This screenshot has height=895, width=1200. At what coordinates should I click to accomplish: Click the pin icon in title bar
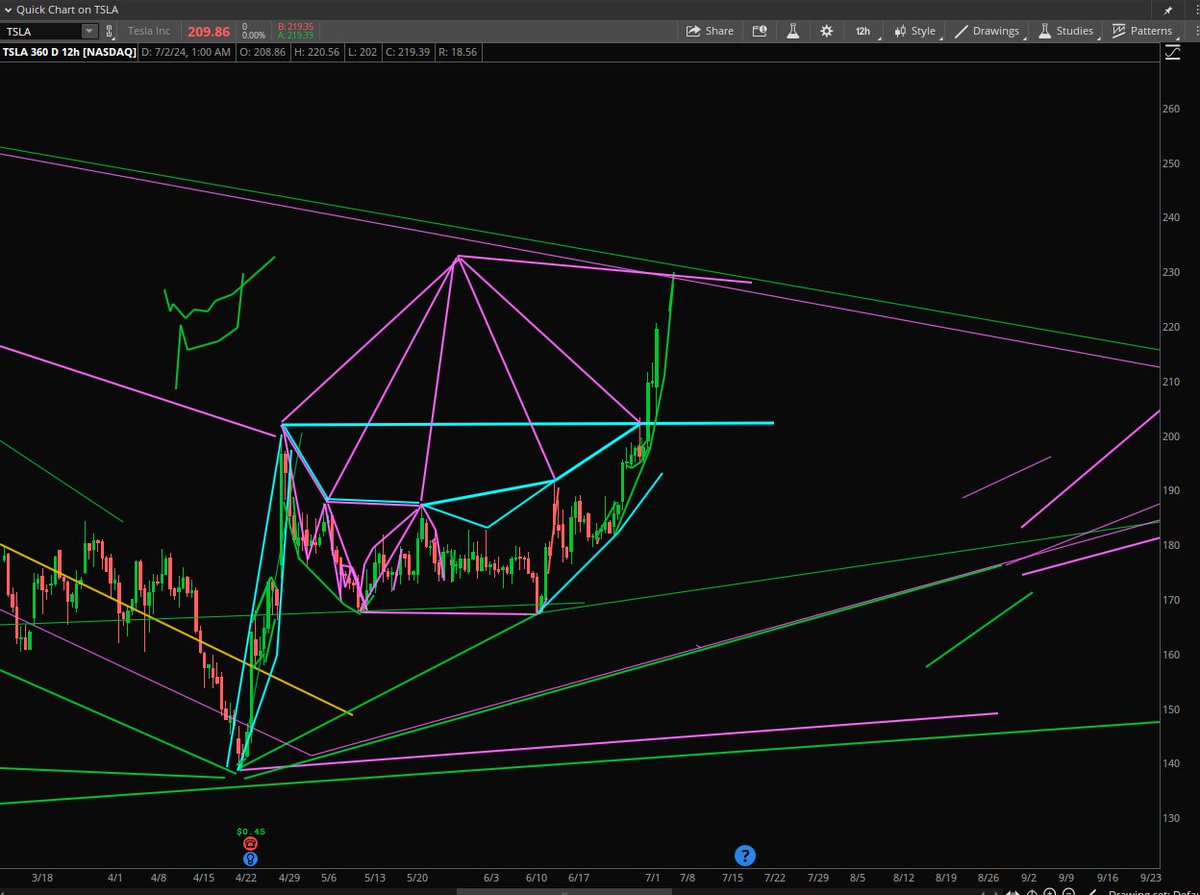coord(1168,10)
